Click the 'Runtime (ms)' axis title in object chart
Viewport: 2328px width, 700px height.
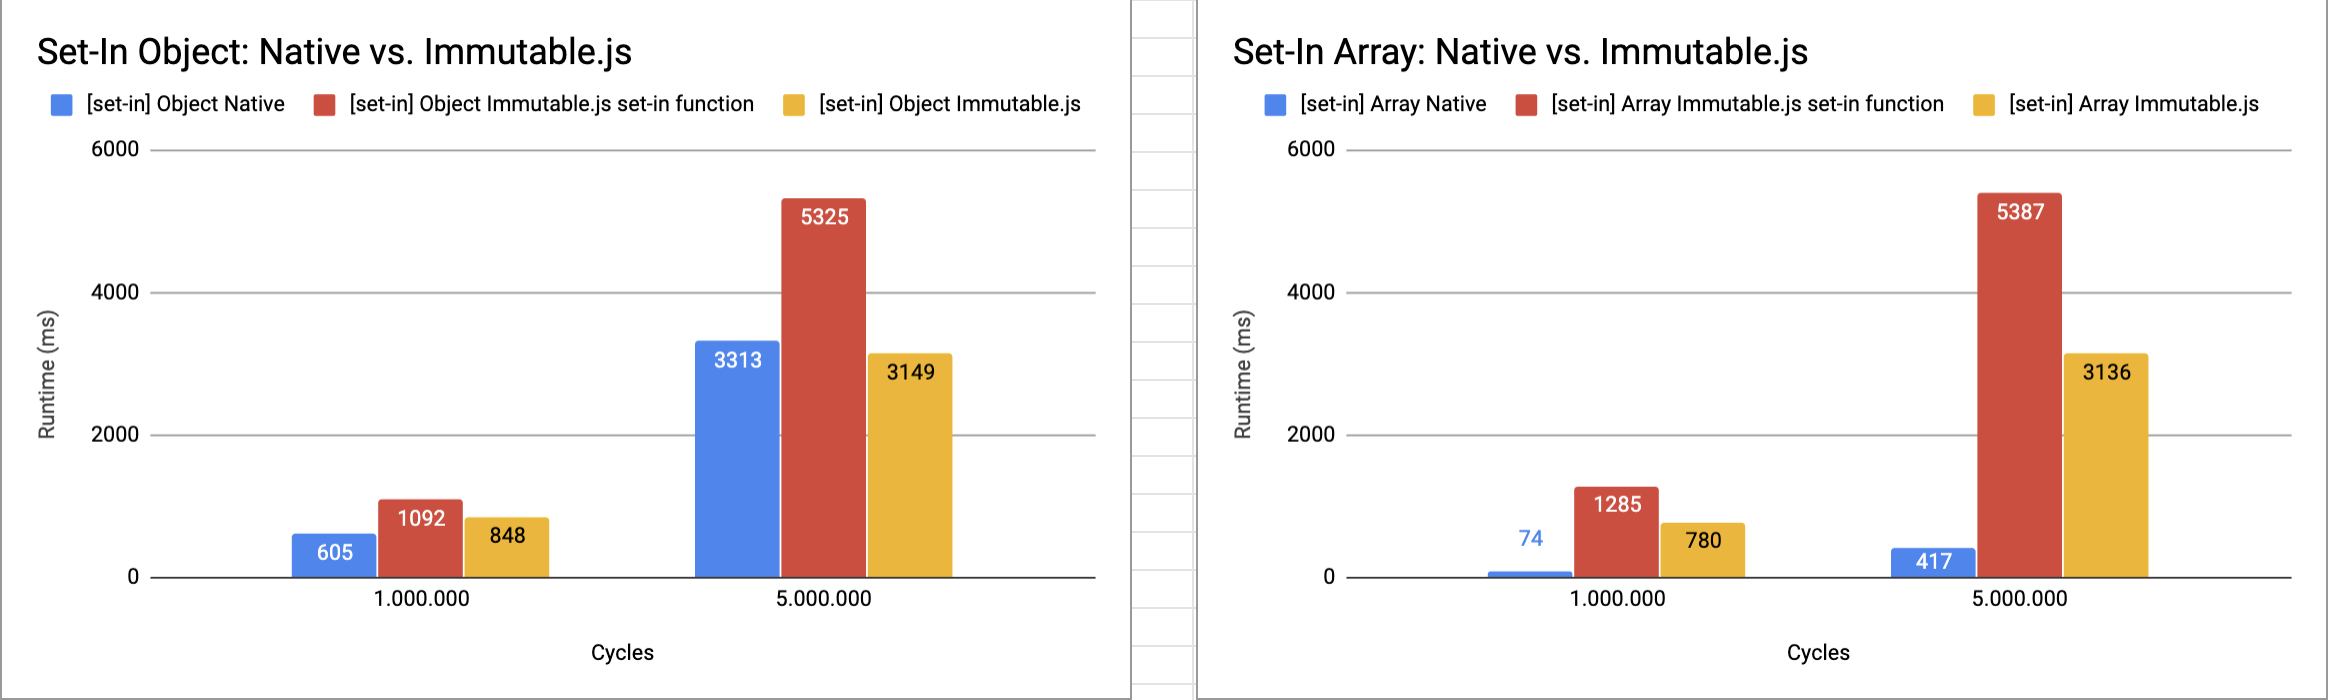click(x=47, y=374)
